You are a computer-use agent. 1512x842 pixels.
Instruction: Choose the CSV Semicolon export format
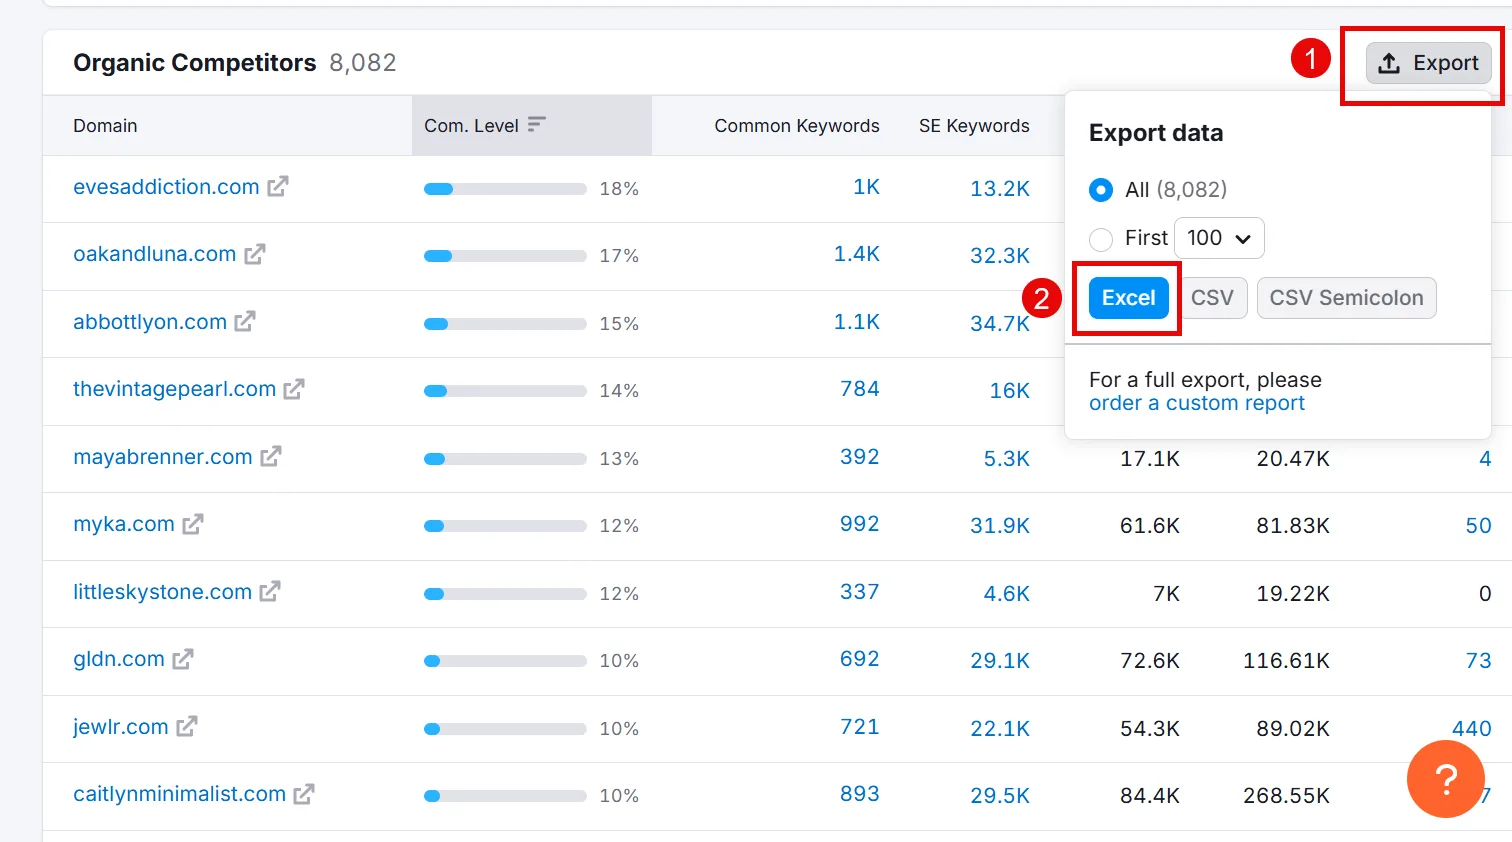coord(1346,298)
